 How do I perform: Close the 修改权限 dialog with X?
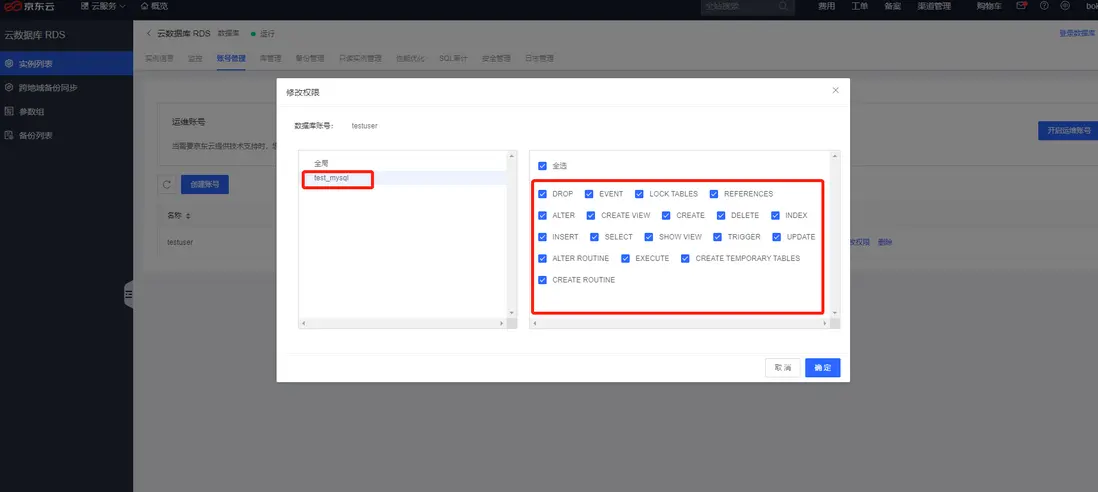[x=835, y=90]
